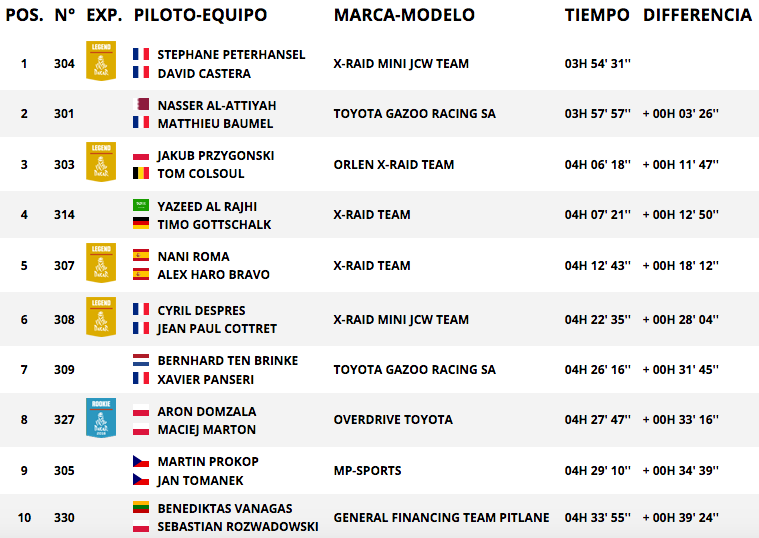Select the General Financing Team Pitlane entry

point(441,518)
